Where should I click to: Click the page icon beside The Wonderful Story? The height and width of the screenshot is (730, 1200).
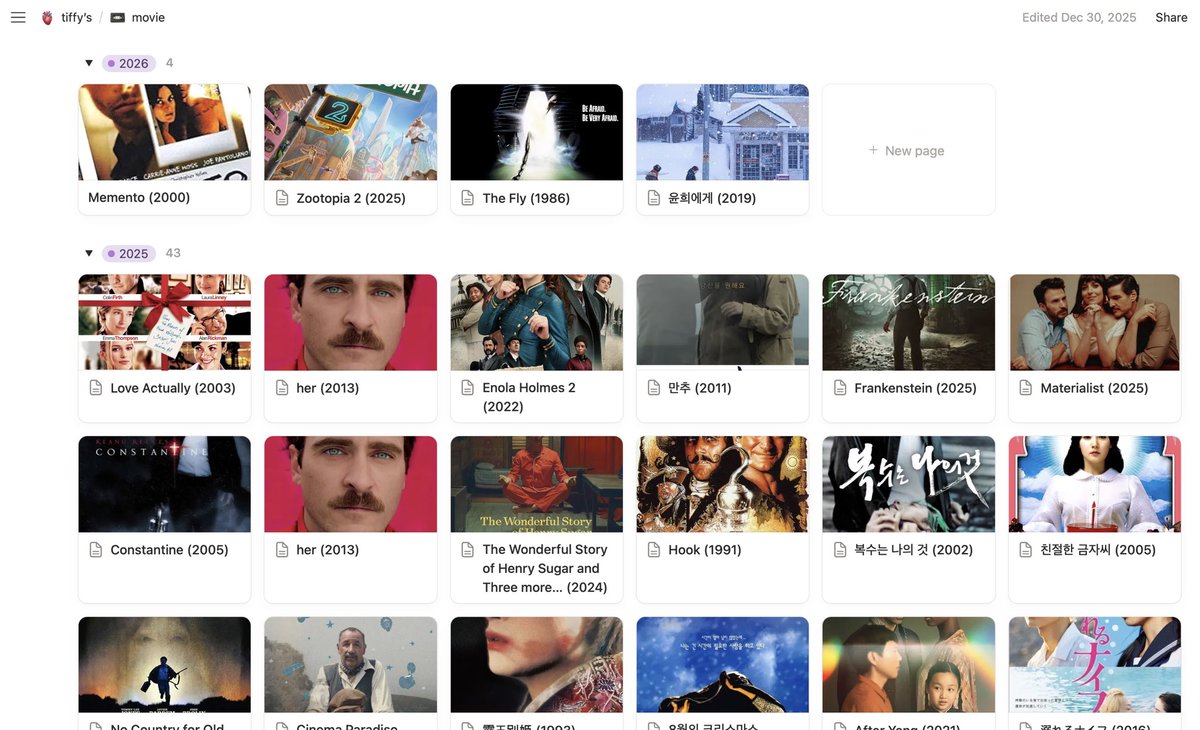(468, 550)
